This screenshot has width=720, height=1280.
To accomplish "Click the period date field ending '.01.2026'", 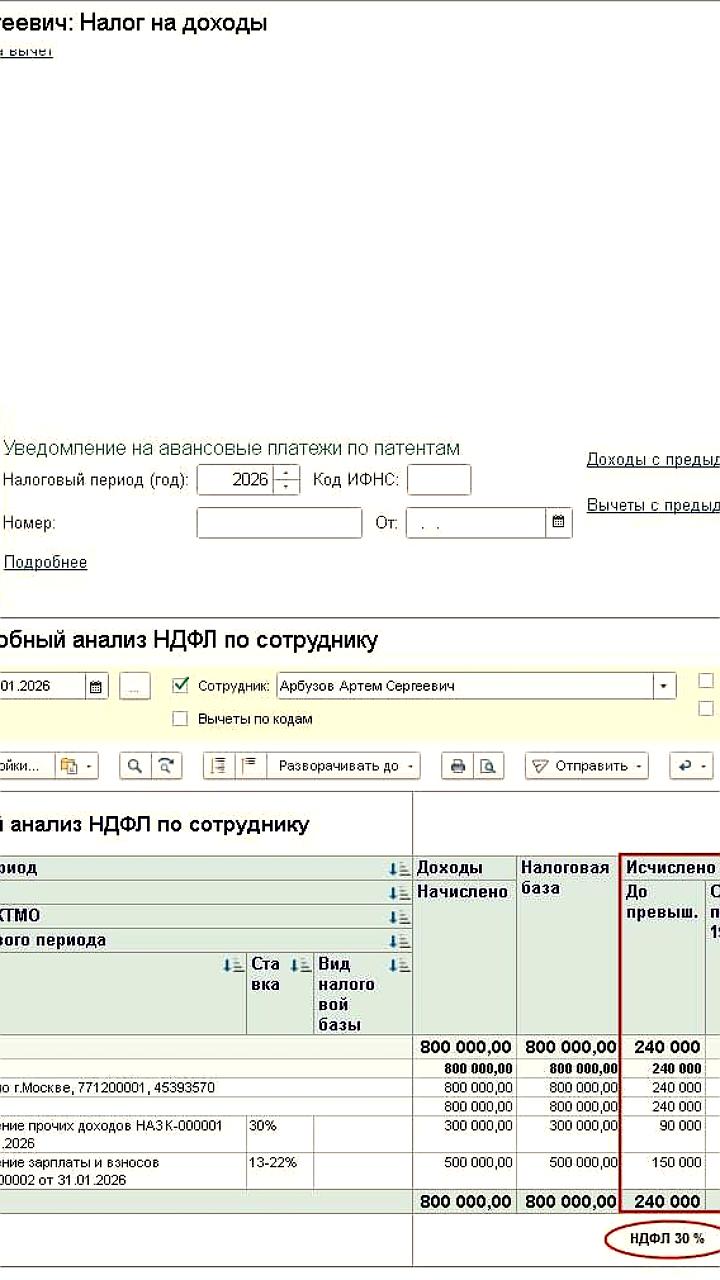I will coord(44,687).
